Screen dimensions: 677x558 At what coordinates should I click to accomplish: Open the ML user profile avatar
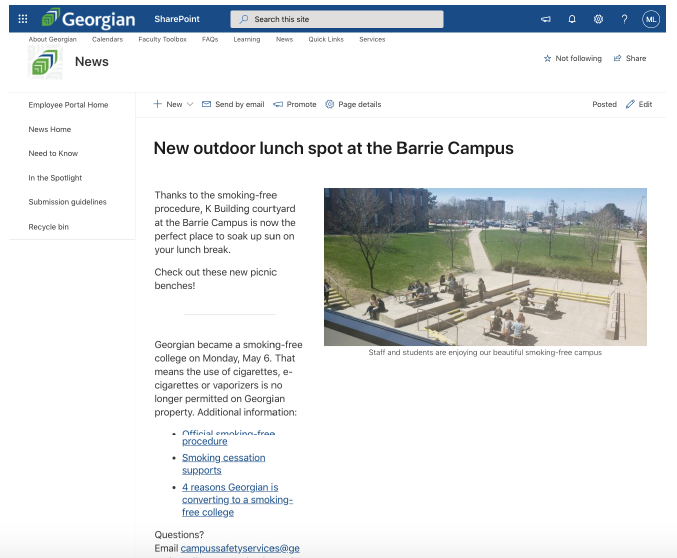coord(651,19)
